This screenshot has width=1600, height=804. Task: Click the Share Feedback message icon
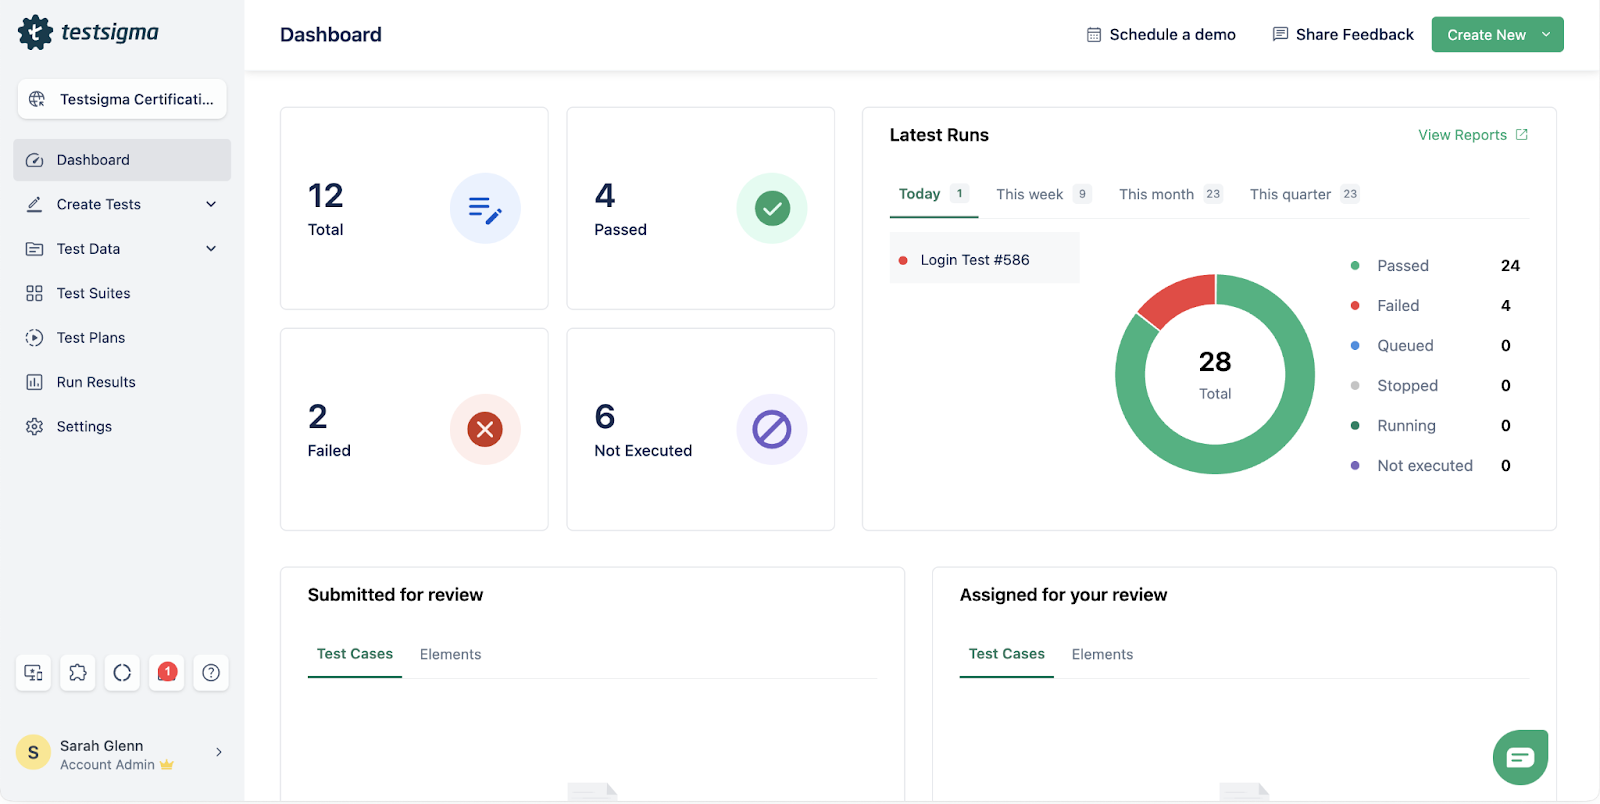point(1280,35)
